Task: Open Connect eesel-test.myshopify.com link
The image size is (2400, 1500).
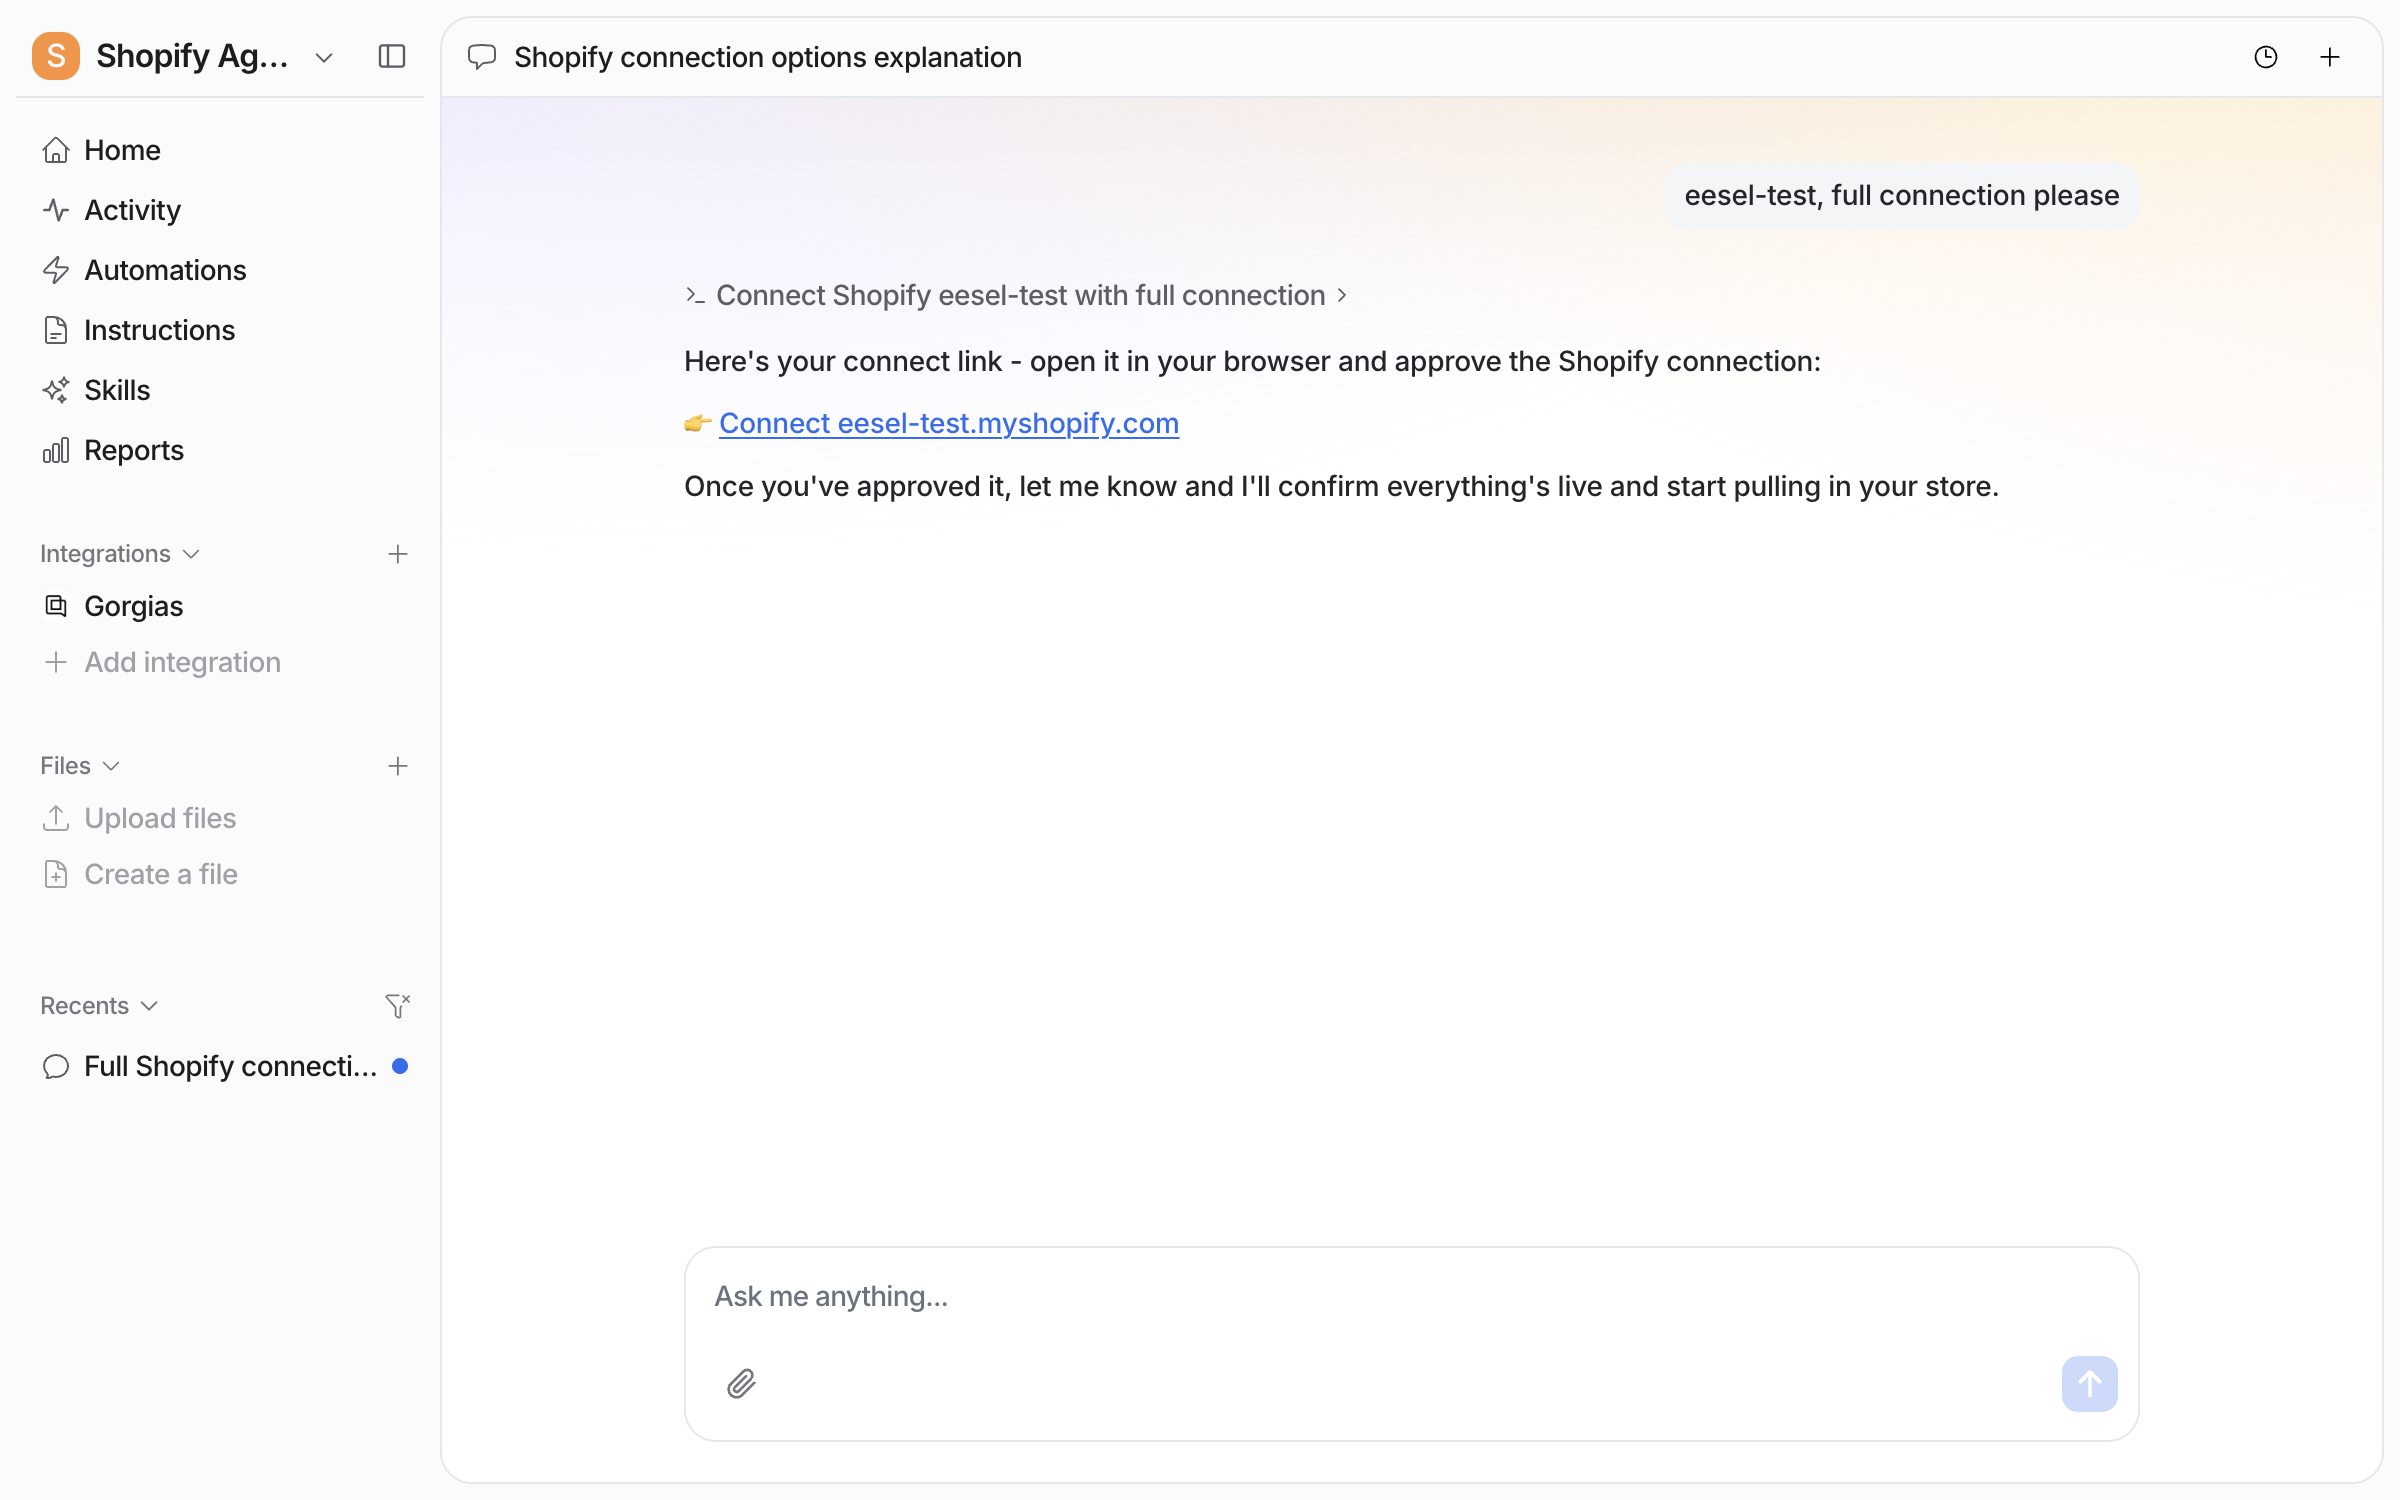Action: pos(949,423)
